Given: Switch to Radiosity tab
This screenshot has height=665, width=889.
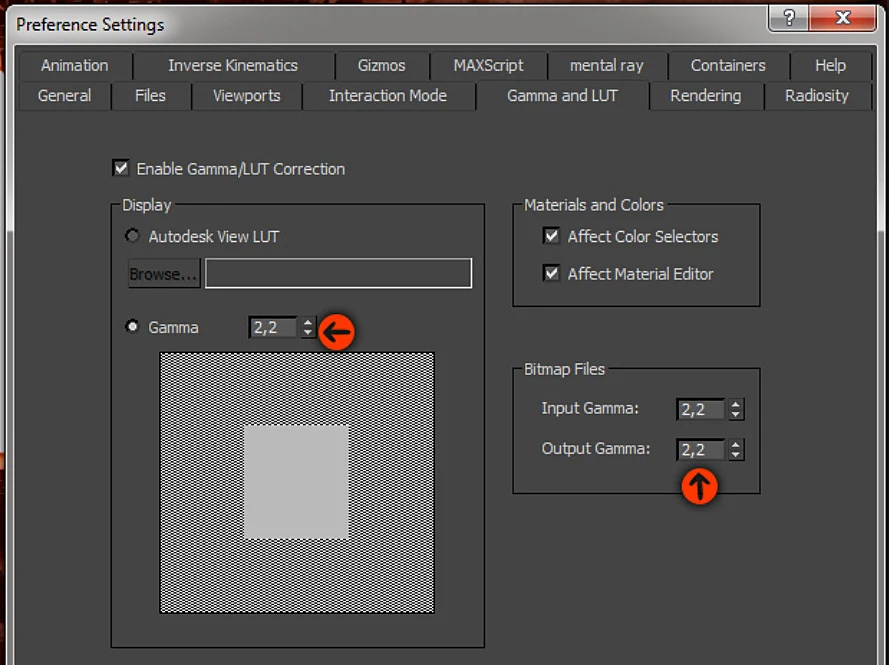Looking at the screenshot, I should 817,96.
